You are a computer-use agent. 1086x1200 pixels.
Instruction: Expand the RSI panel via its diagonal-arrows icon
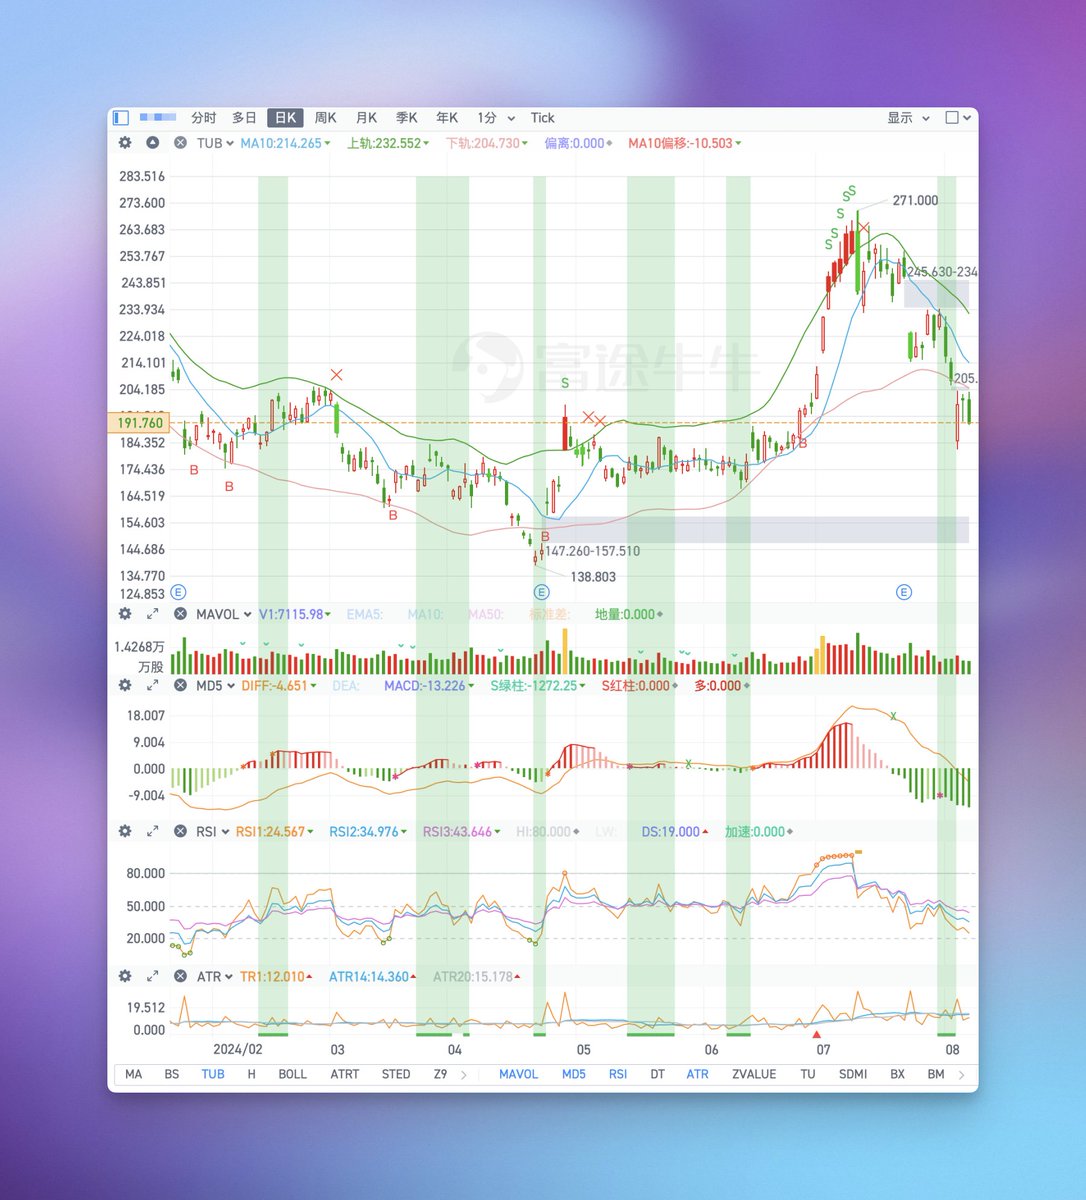(x=152, y=831)
